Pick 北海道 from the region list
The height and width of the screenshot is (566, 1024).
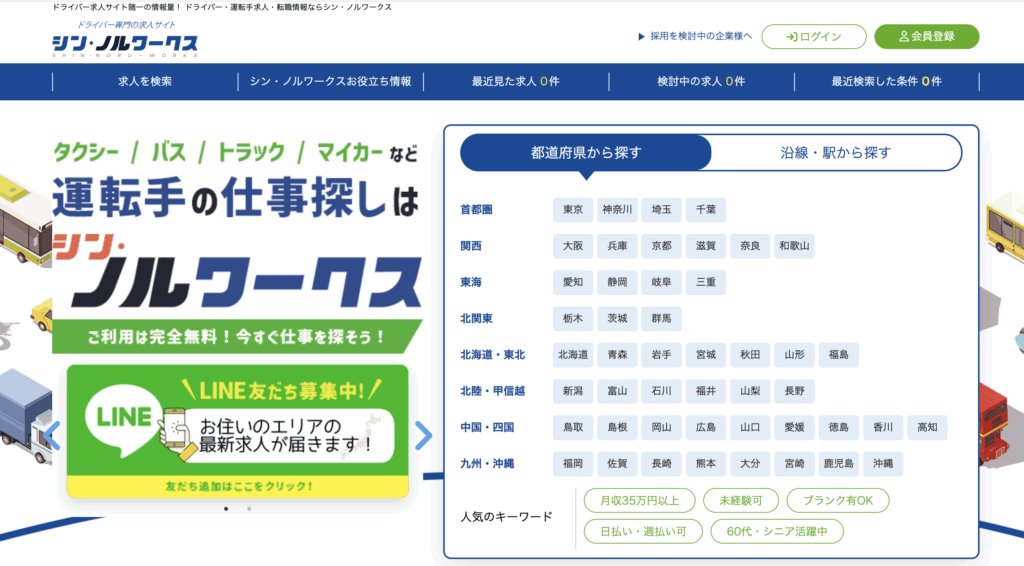tap(573, 355)
